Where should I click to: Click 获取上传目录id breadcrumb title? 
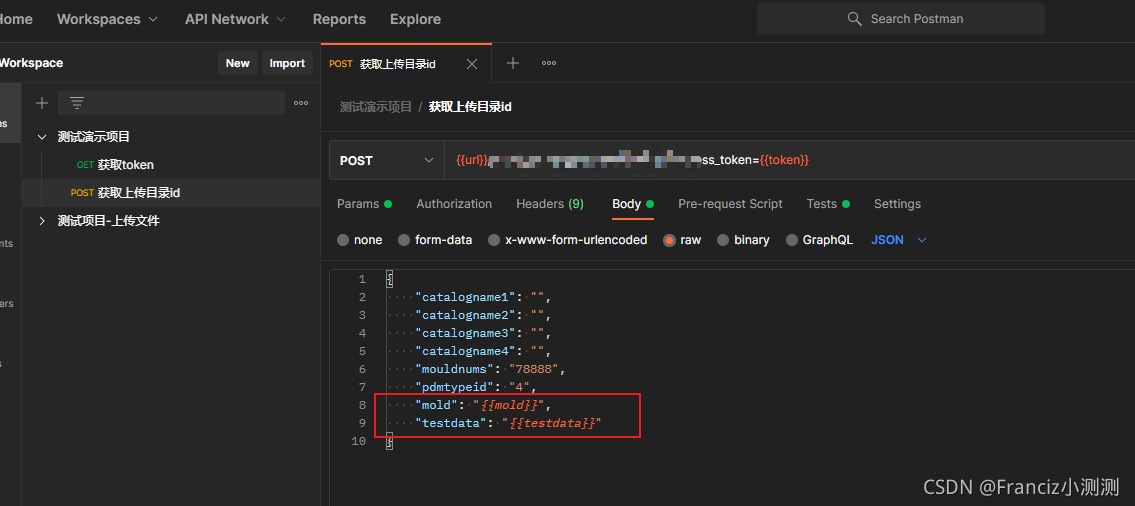pyautogui.click(x=471, y=106)
